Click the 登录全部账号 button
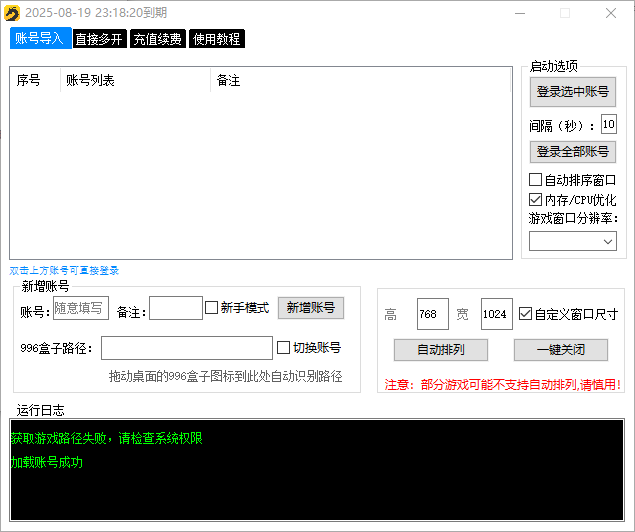Viewport: 635px width, 532px height. (572, 152)
